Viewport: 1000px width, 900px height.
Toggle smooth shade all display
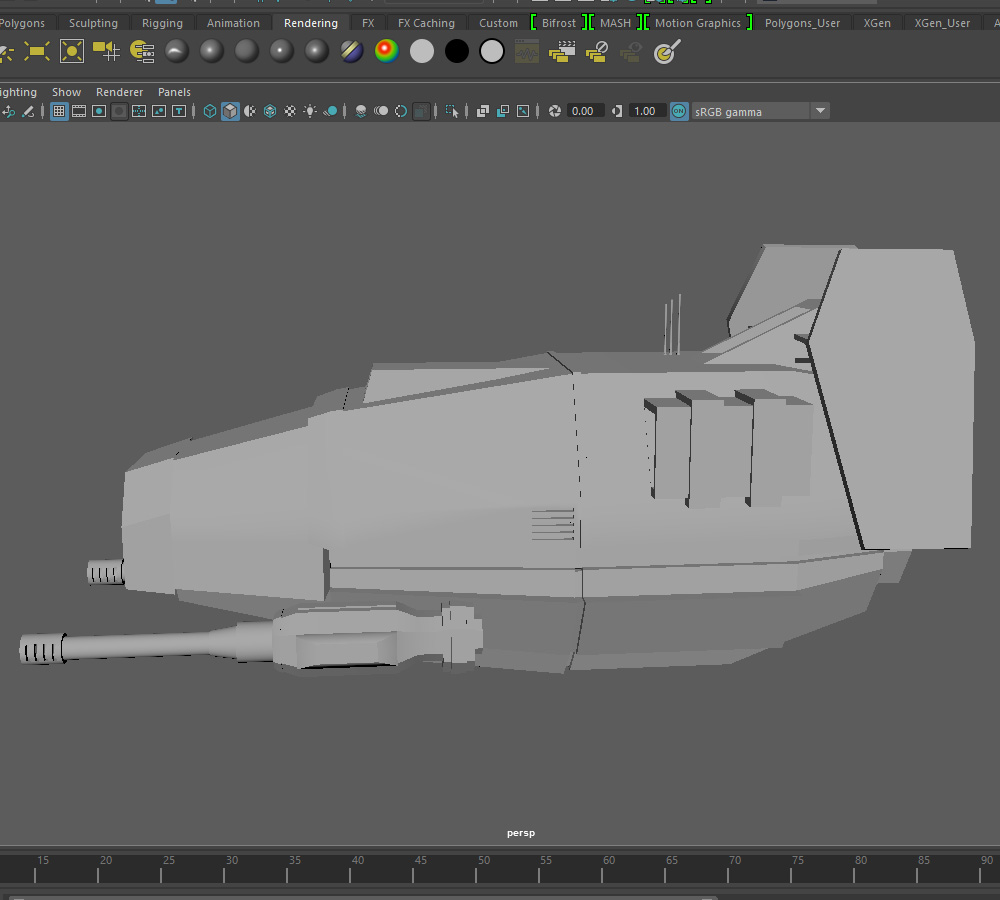230,112
